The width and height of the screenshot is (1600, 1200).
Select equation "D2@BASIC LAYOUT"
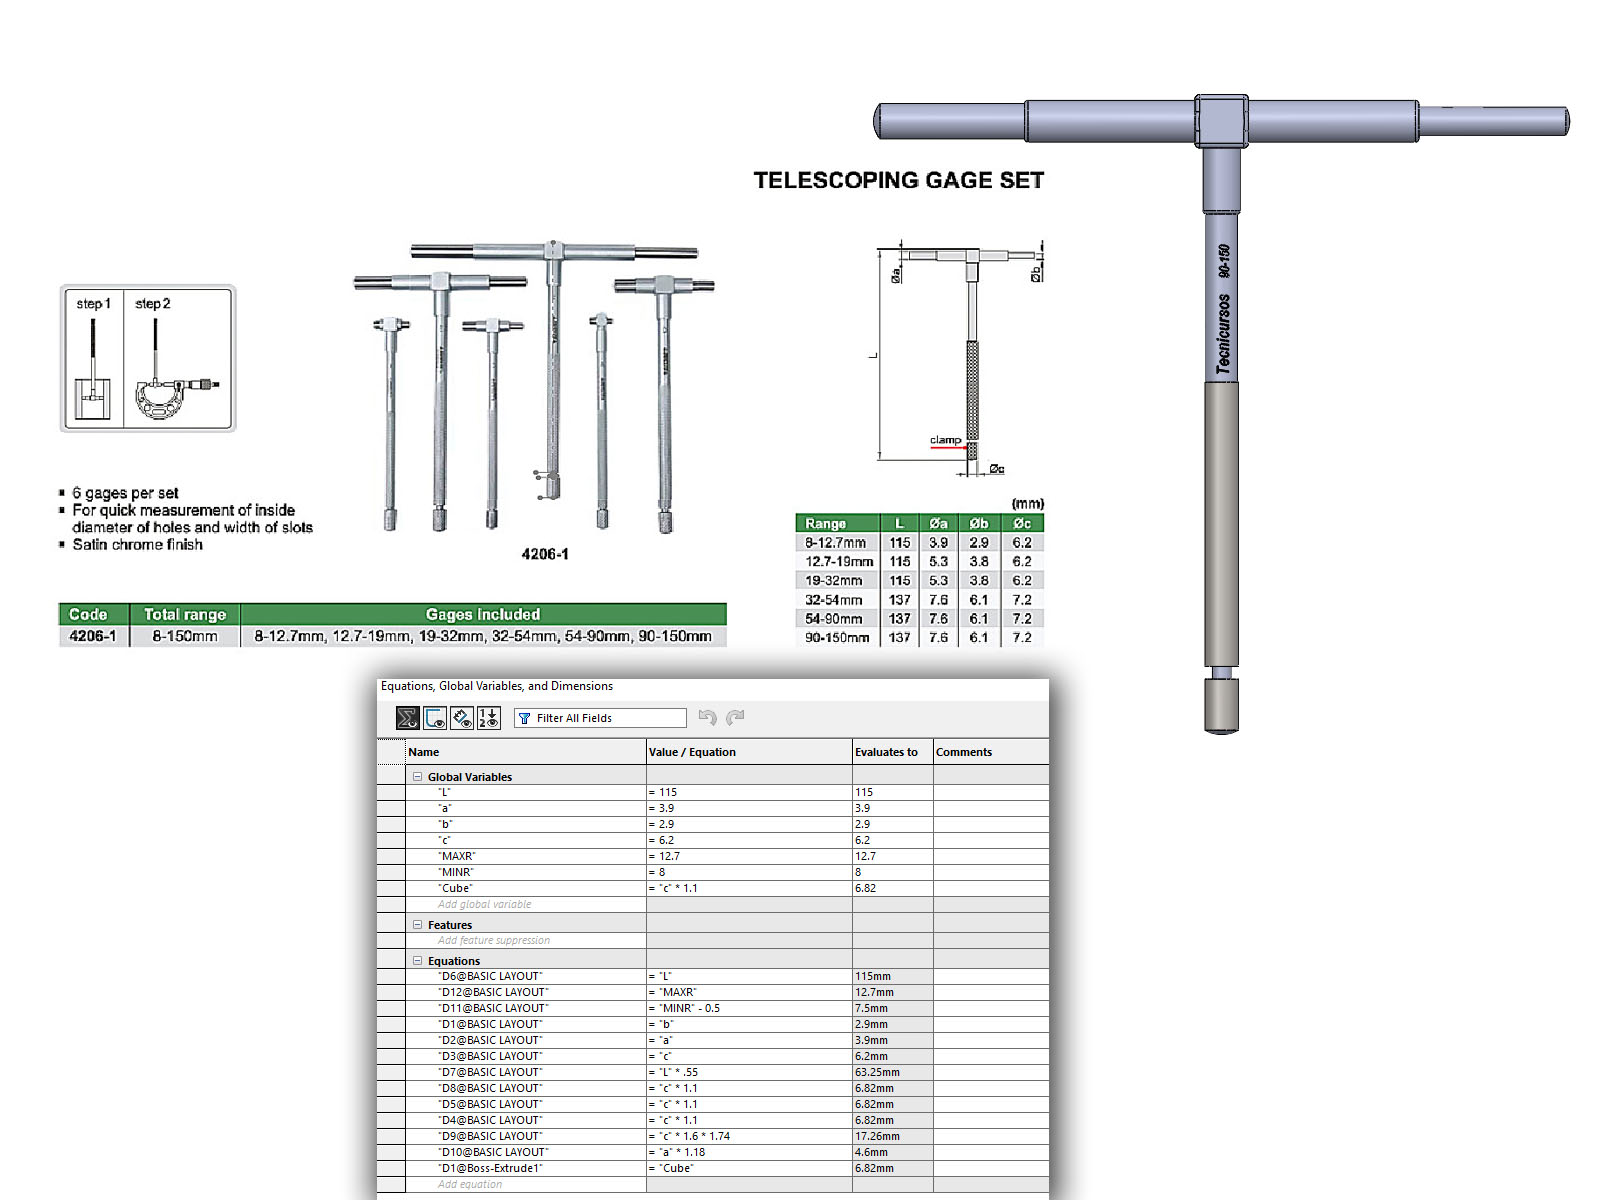tap(490, 1040)
